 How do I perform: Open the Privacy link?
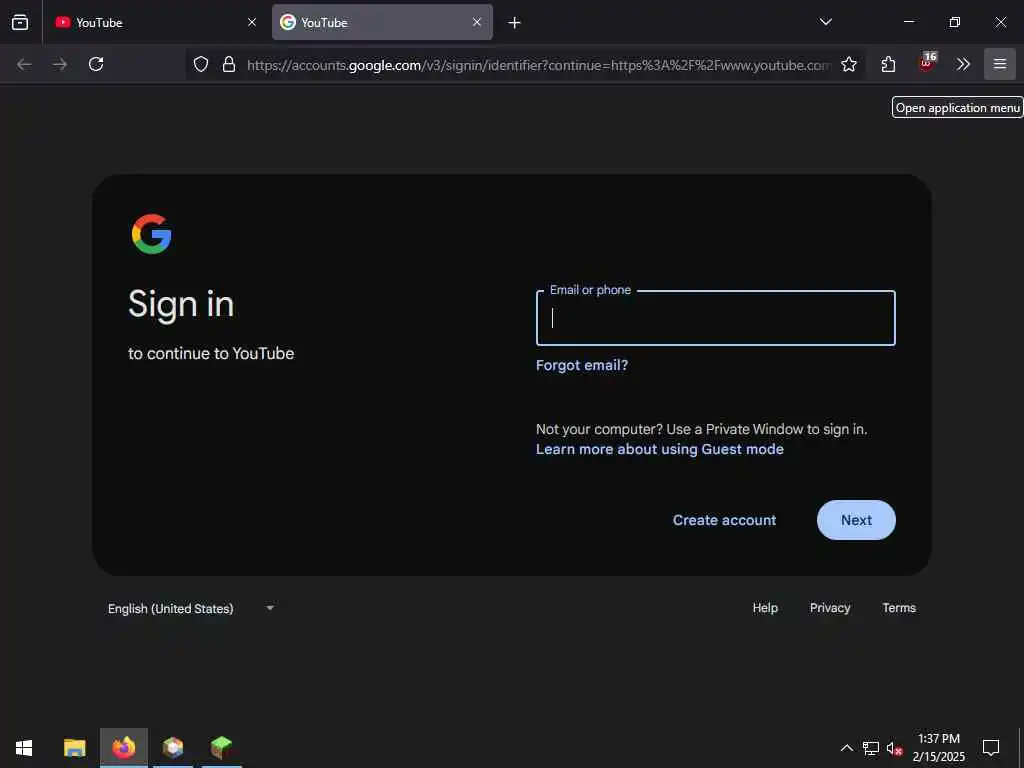pyautogui.click(x=830, y=607)
